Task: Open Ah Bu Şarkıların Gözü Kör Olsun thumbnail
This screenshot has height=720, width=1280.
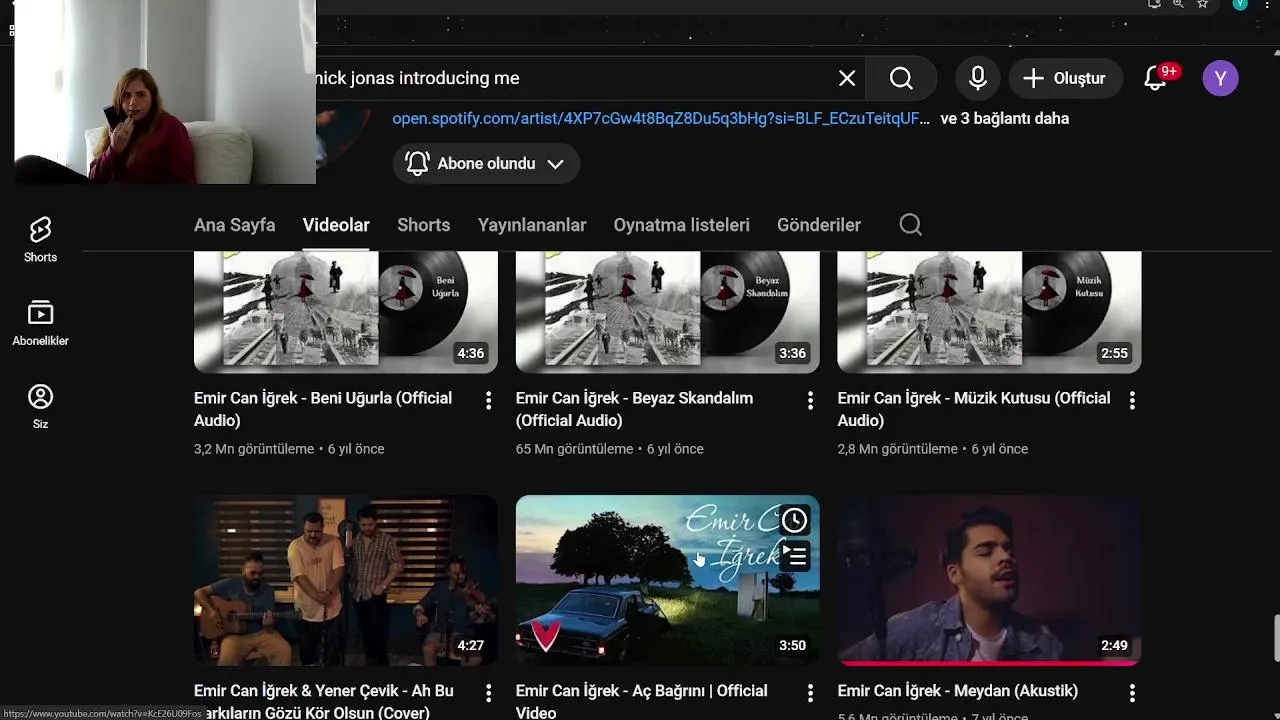Action: coord(346,580)
